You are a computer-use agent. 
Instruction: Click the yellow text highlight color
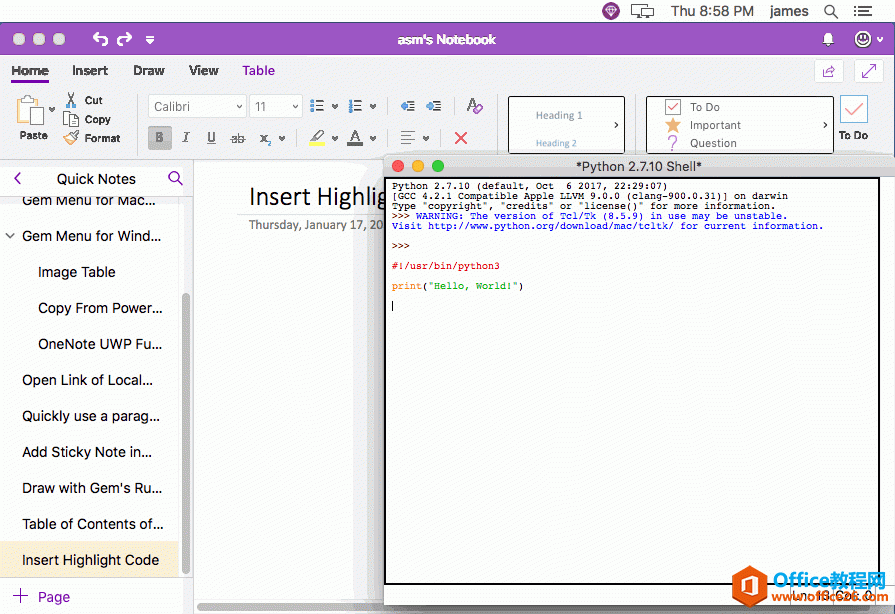[317, 138]
